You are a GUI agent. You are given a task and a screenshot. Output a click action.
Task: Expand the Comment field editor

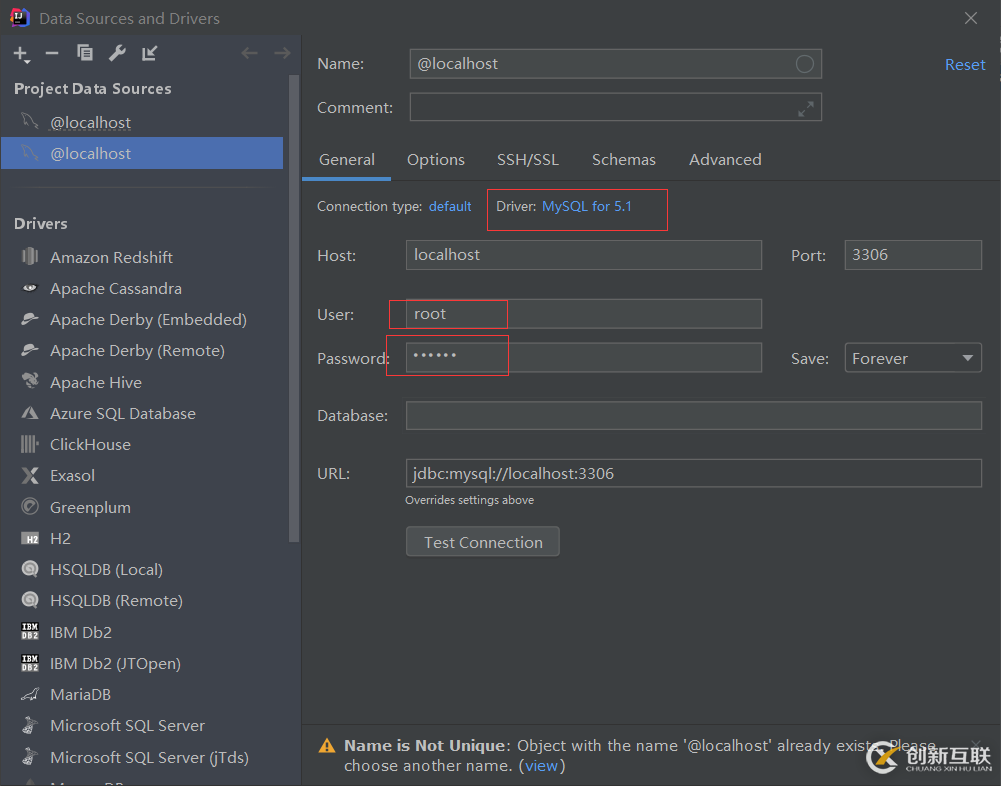pos(806,109)
